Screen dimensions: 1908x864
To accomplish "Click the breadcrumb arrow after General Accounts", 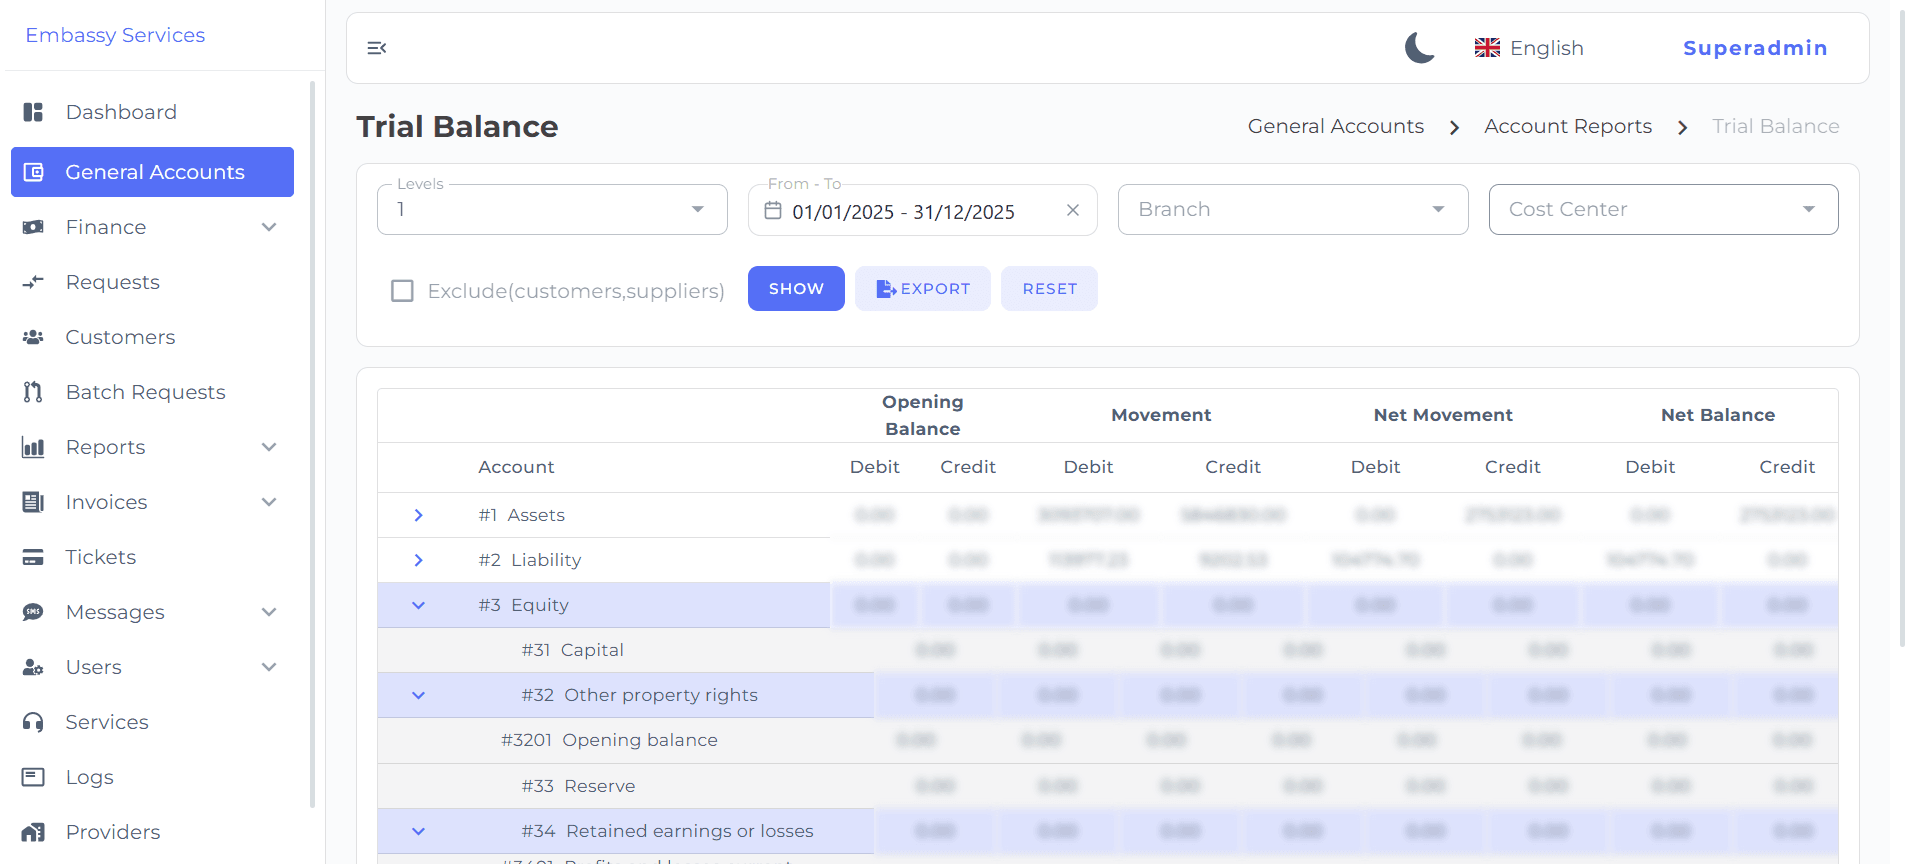I will (1455, 127).
